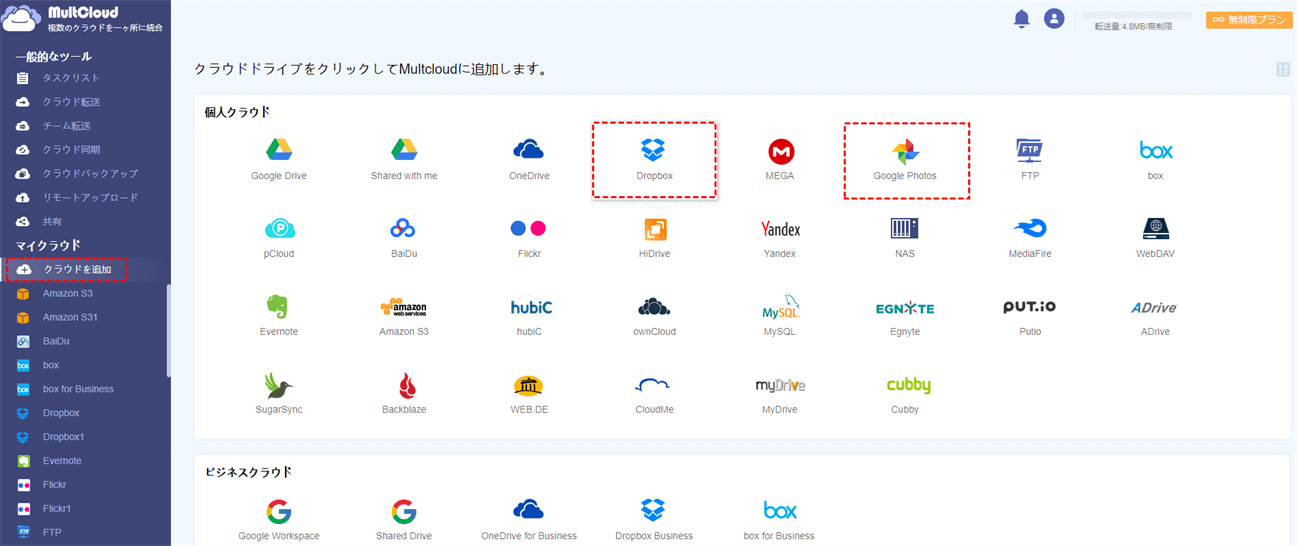Add MEGA cloud drive
Image resolution: width=1297 pixels, height=546 pixels.
coord(780,159)
